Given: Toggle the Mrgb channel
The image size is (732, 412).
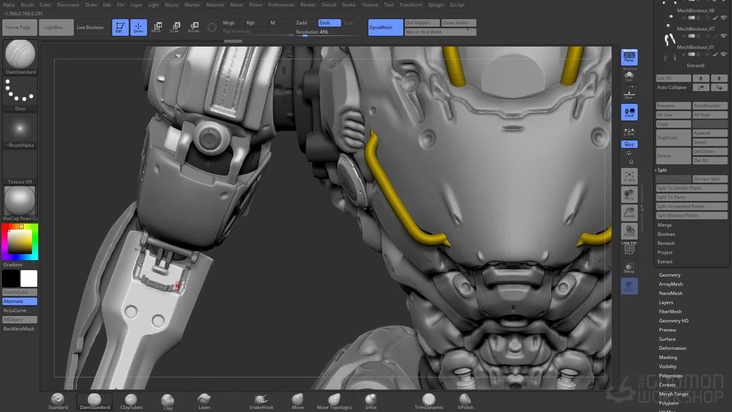Looking at the screenshot, I should 229,23.
